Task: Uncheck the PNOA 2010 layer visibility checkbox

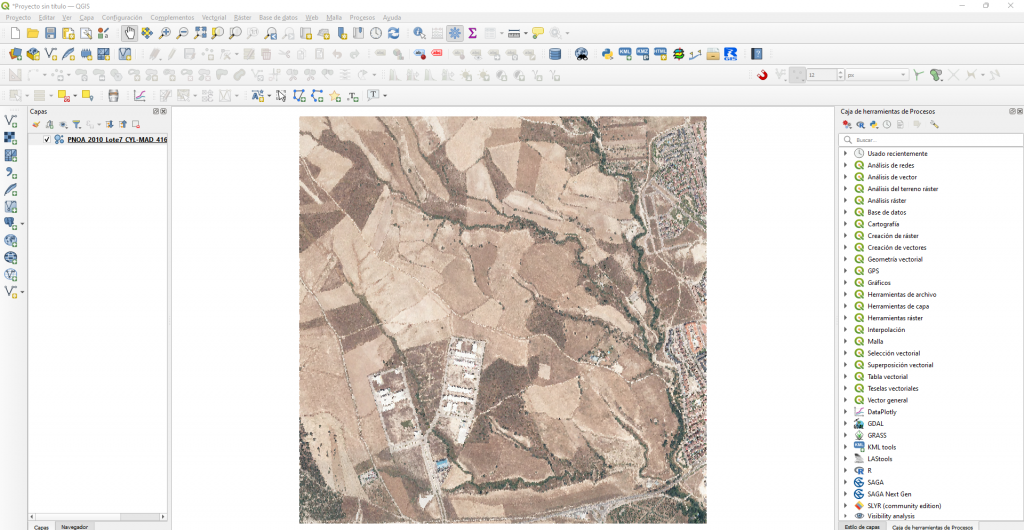Action: coord(47,140)
